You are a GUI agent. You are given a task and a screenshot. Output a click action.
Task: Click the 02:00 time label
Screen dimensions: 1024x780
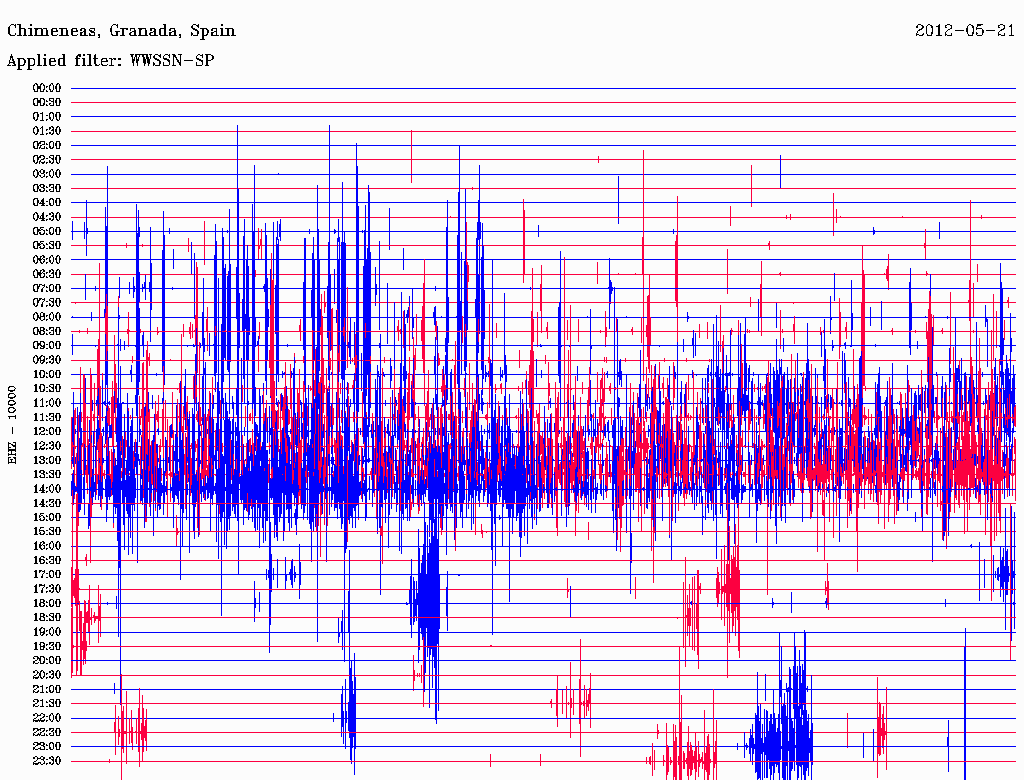pos(47,146)
